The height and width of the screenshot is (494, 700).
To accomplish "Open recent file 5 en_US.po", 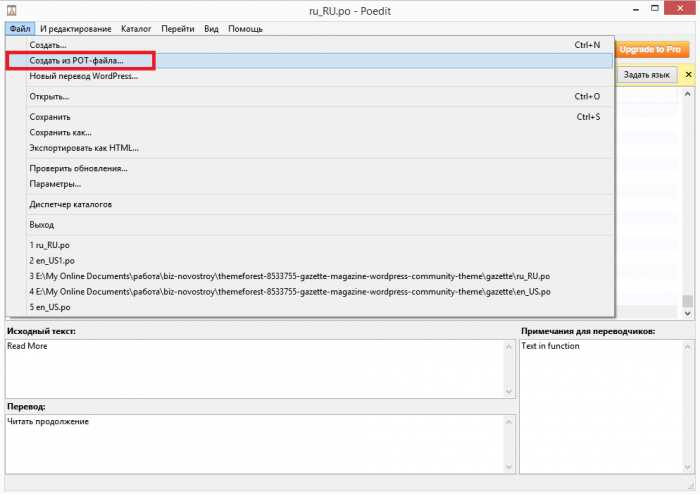I will click(310, 307).
